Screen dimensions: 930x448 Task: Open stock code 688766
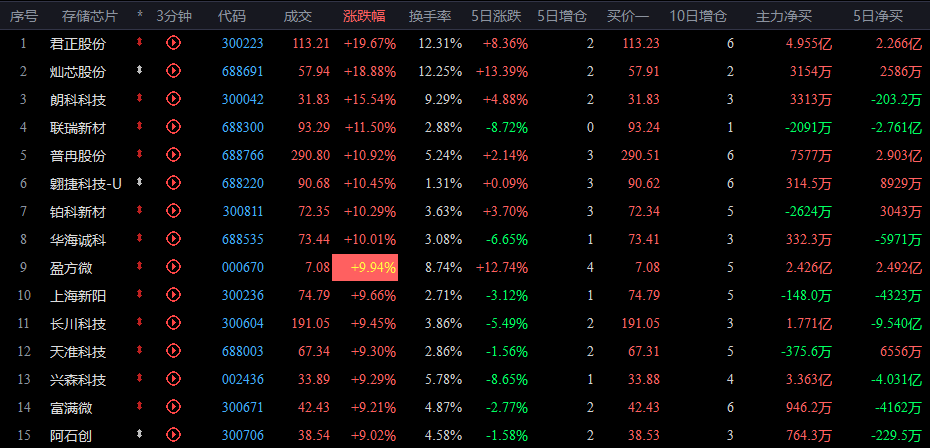pos(243,155)
